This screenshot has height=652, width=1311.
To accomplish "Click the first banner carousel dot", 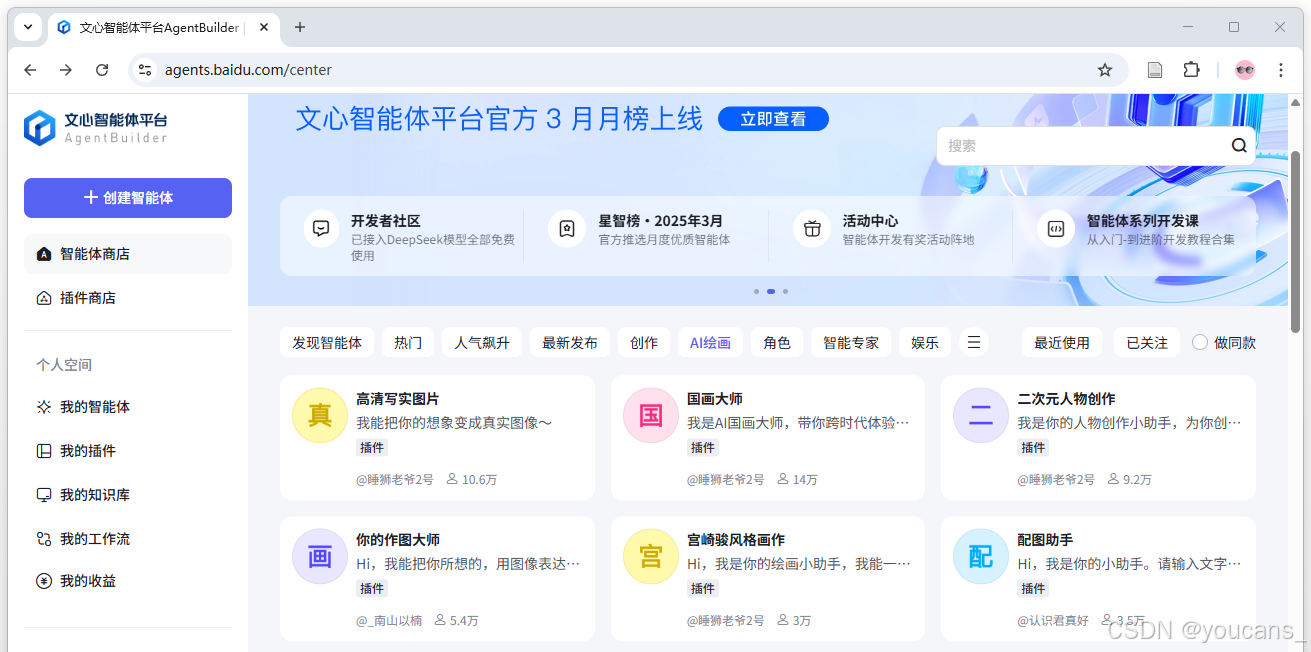I will pyautogui.click(x=756, y=292).
